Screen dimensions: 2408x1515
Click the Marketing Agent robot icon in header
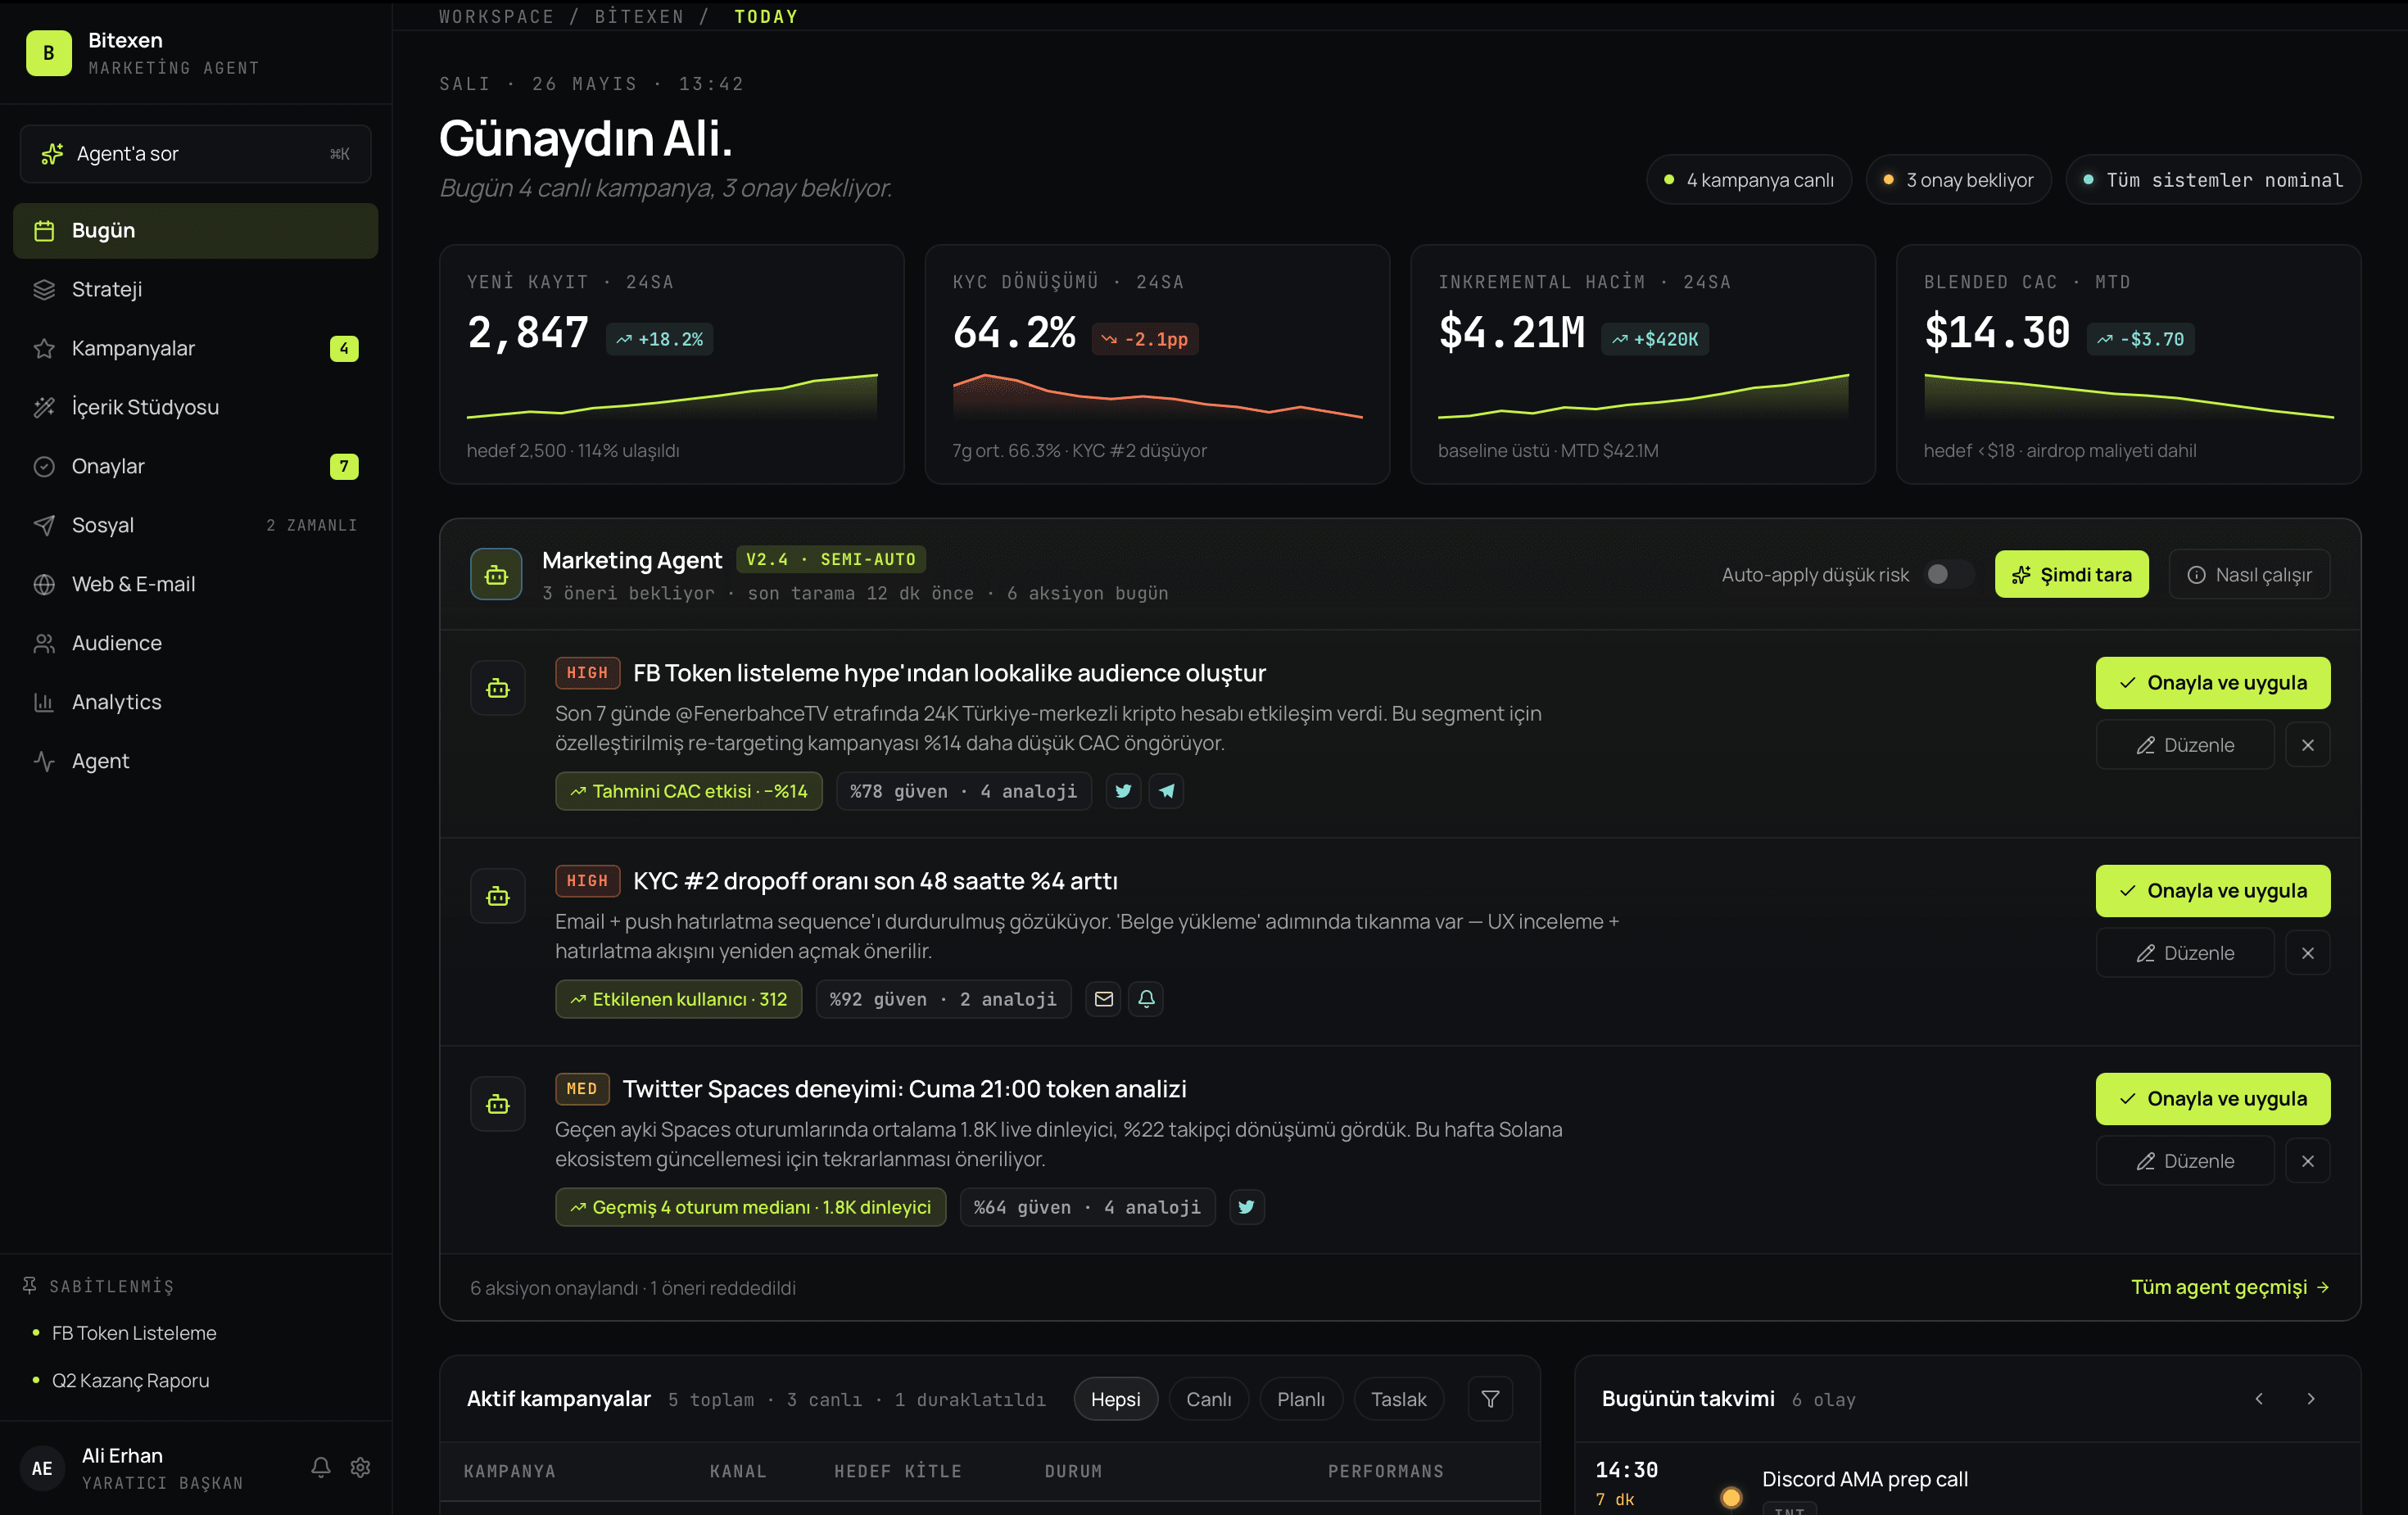tap(496, 575)
